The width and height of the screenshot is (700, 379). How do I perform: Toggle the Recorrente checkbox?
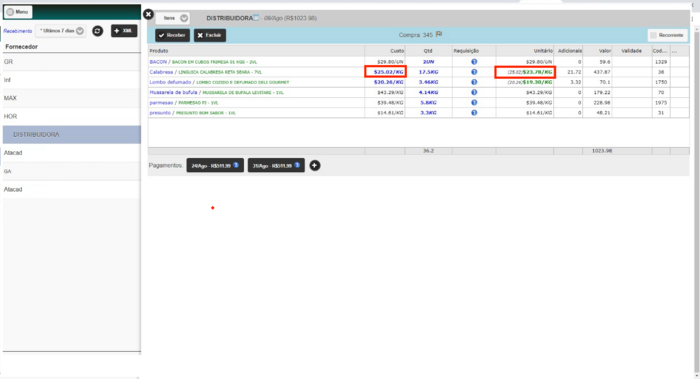pos(653,35)
